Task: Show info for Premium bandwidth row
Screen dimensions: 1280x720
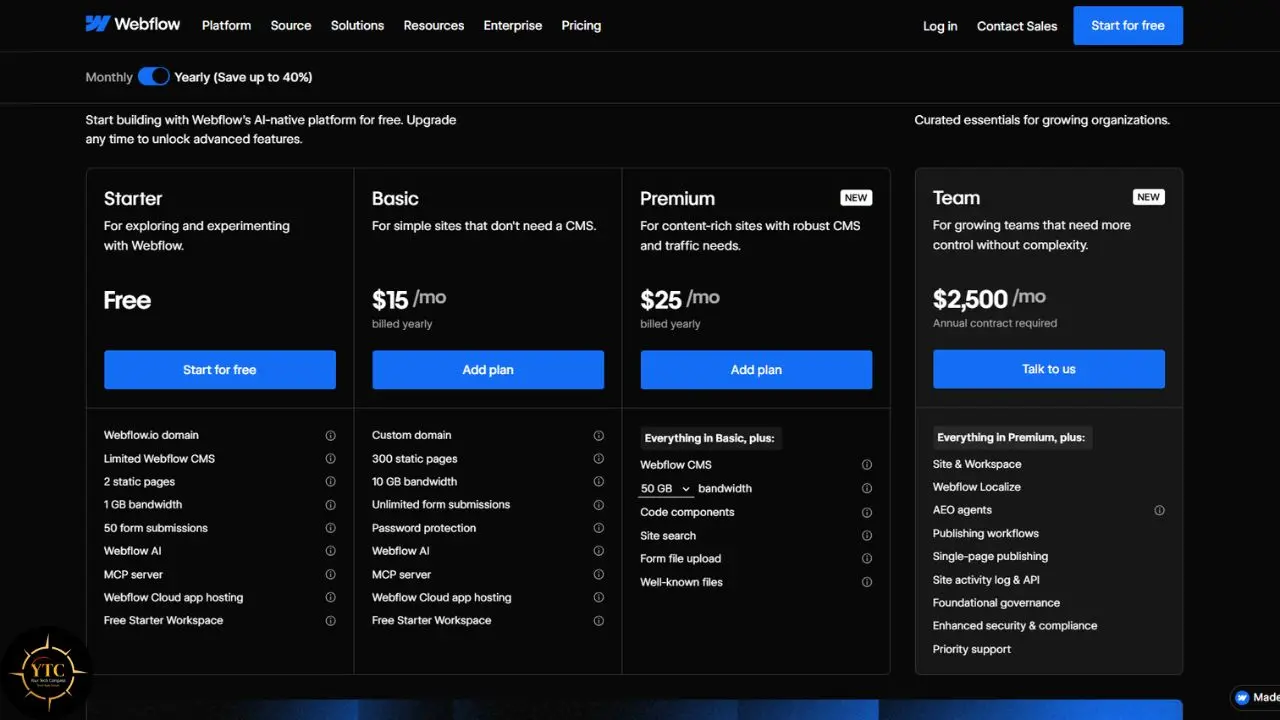Action: click(x=866, y=489)
